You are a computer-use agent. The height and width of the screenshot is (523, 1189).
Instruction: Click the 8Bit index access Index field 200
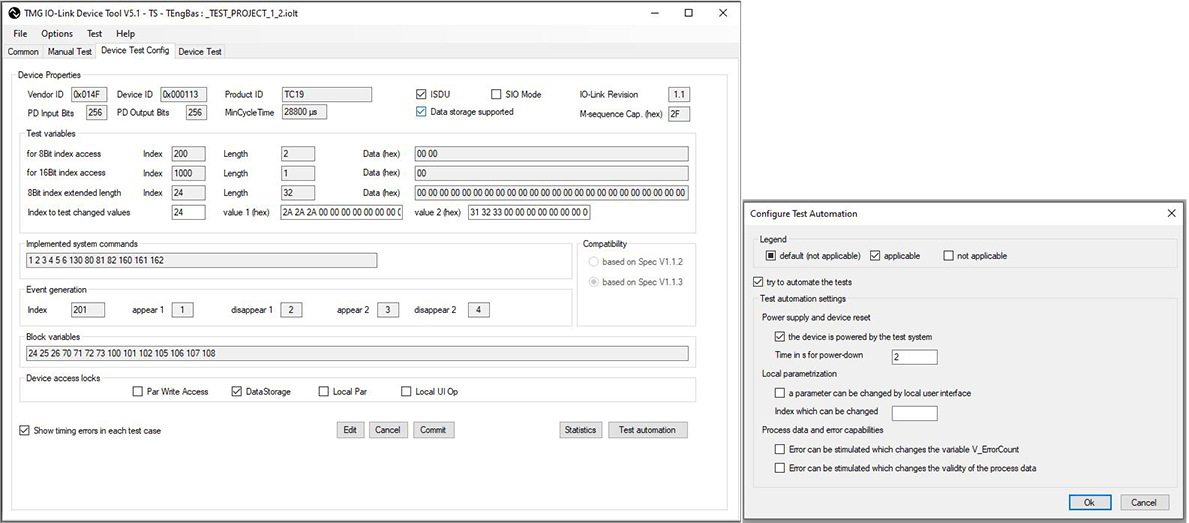(188, 154)
